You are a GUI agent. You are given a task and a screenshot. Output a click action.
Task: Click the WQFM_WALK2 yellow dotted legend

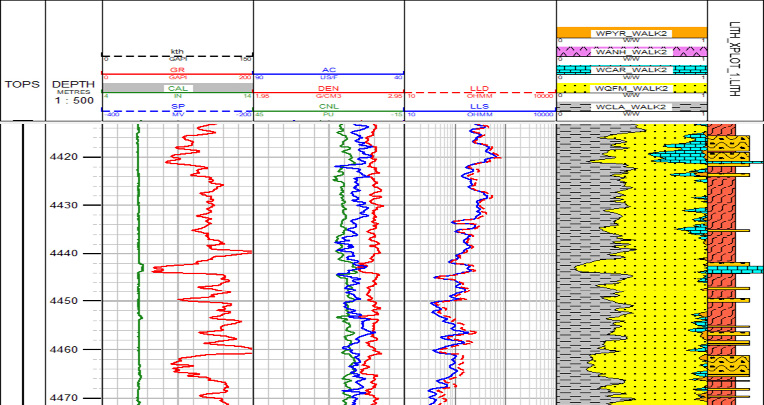tap(631, 88)
